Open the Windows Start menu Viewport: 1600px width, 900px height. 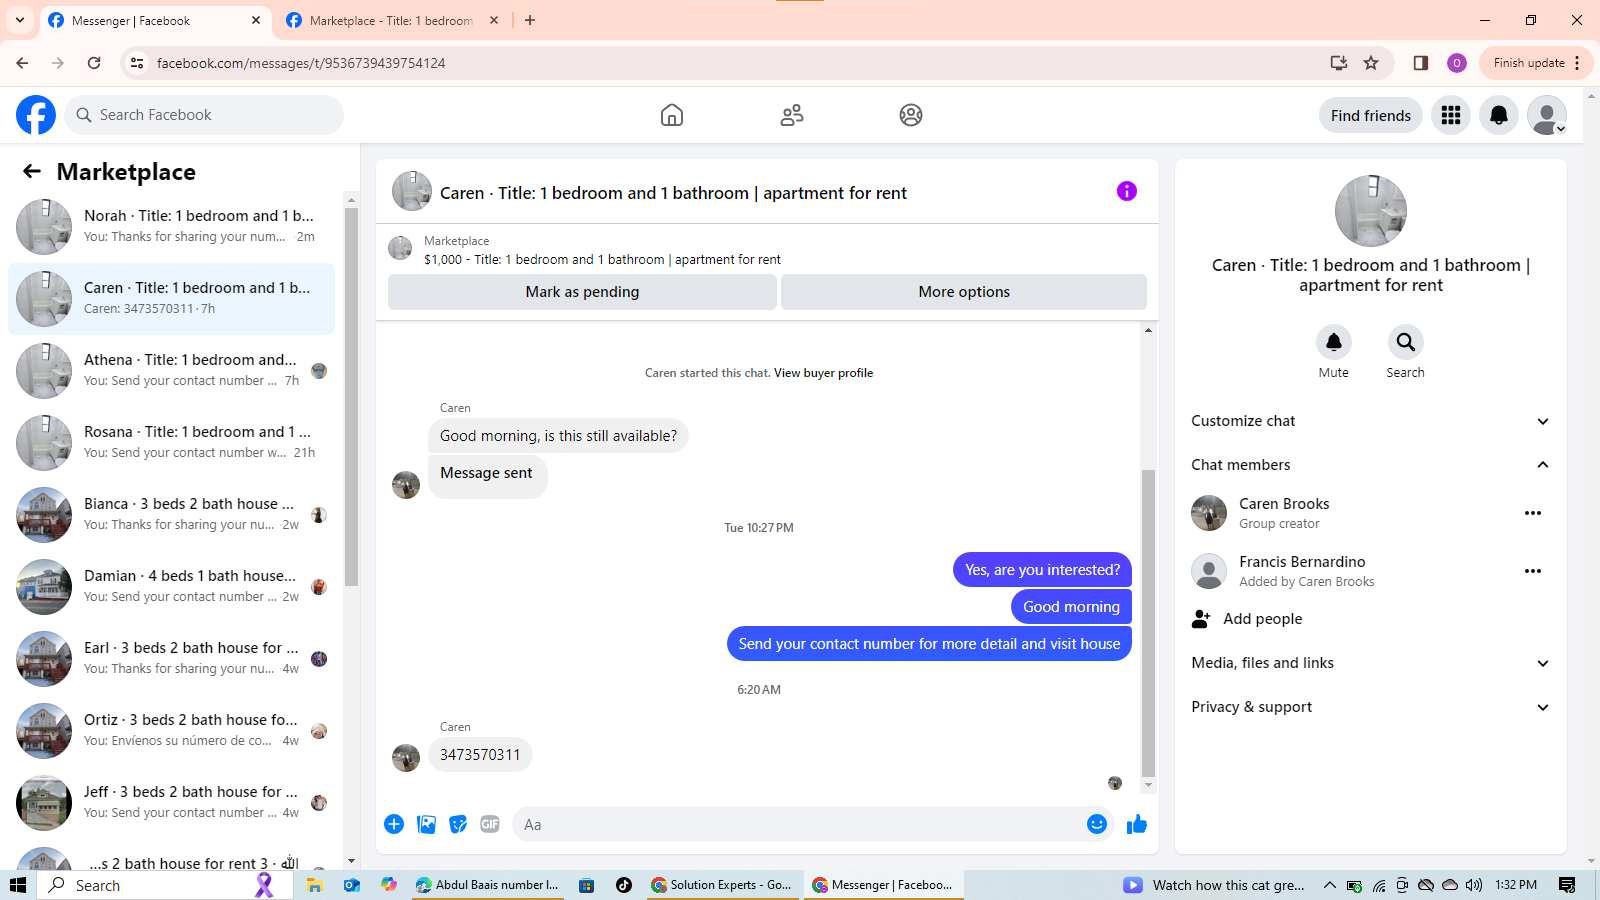(x=18, y=885)
